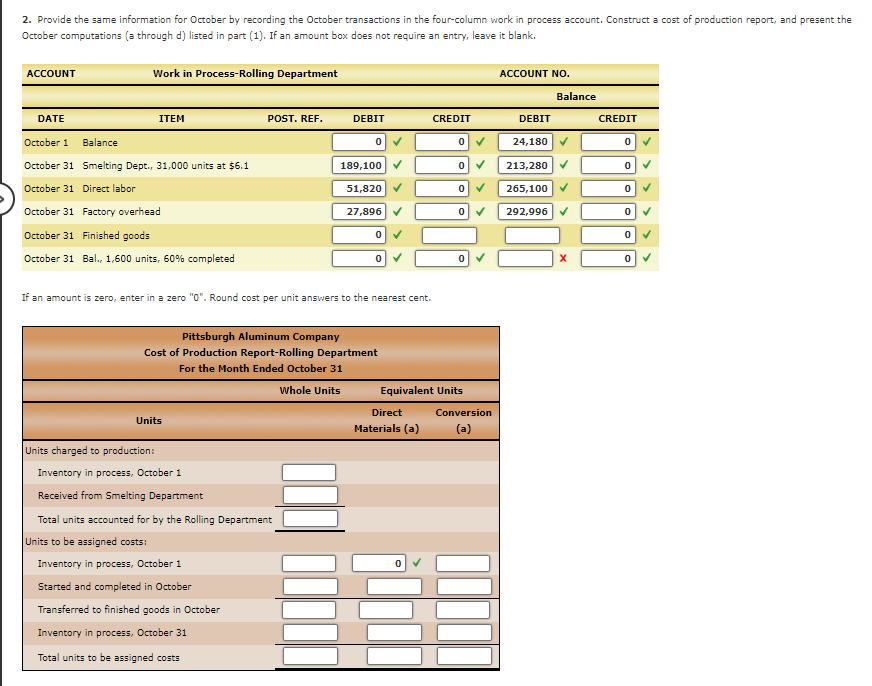Click the blank Finished goods debit balance field

pyautogui.click(x=533, y=234)
